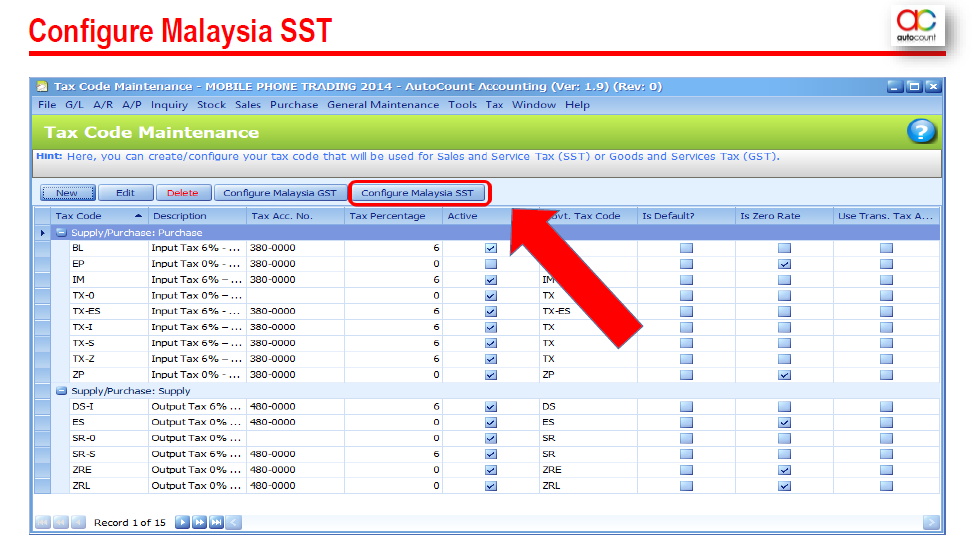Close the Tax Code Maintenance window

[x=933, y=86]
